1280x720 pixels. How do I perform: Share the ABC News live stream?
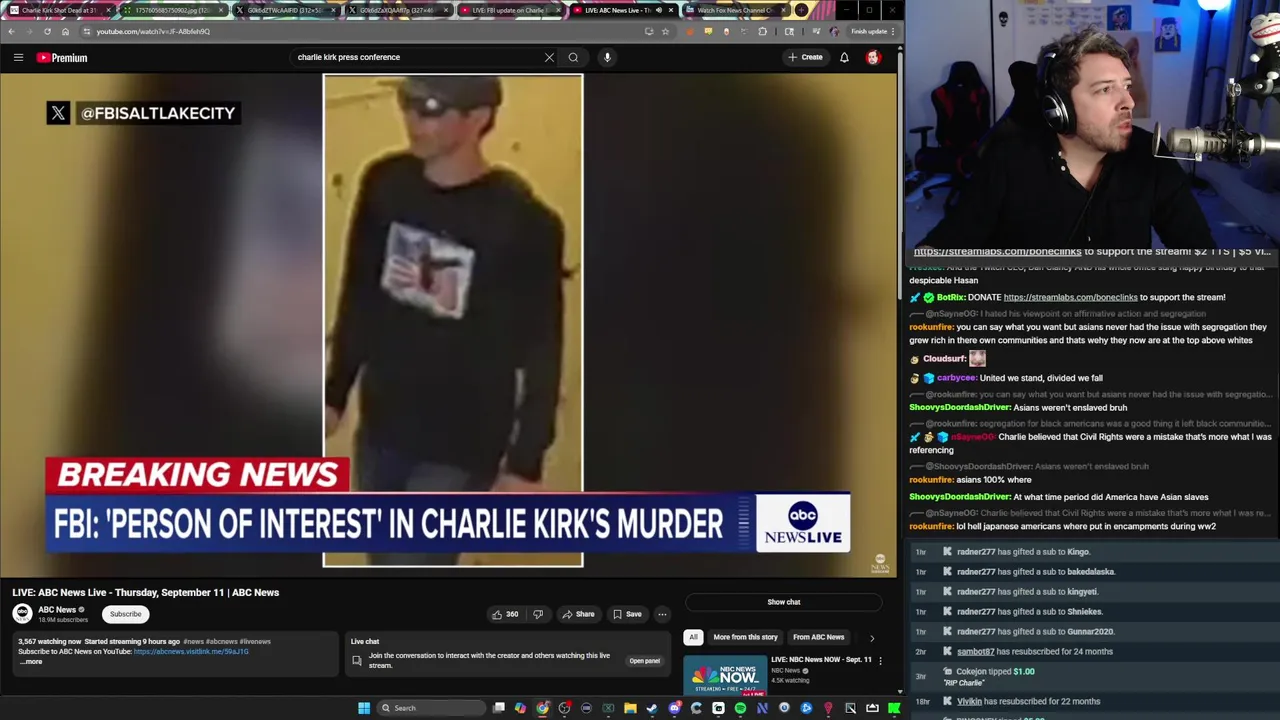pyautogui.click(x=578, y=614)
